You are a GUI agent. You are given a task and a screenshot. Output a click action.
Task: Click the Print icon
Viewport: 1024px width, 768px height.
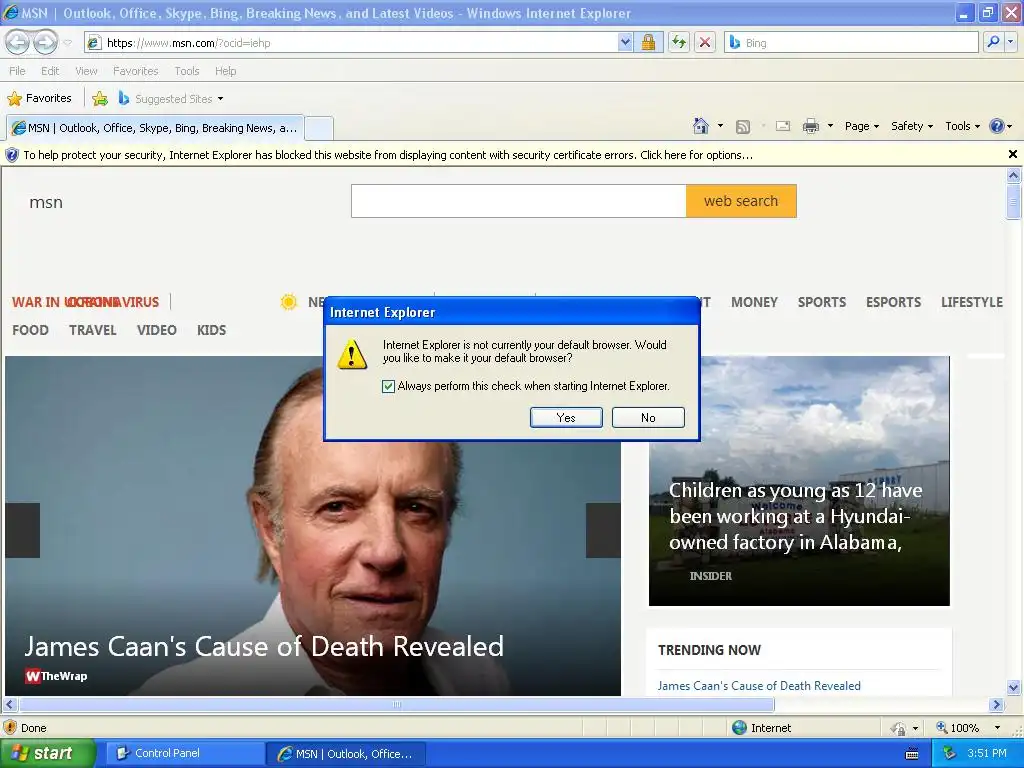pos(810,126)
